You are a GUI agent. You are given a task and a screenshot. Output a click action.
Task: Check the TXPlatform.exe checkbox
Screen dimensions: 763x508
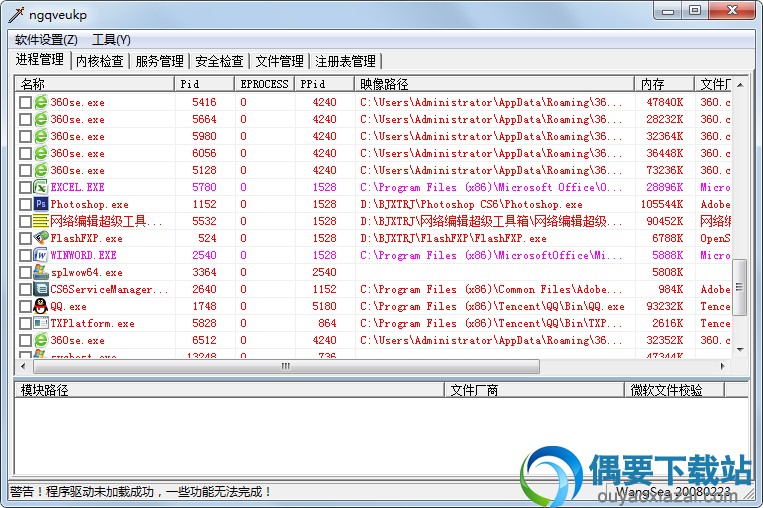click(x=25, y=324)
